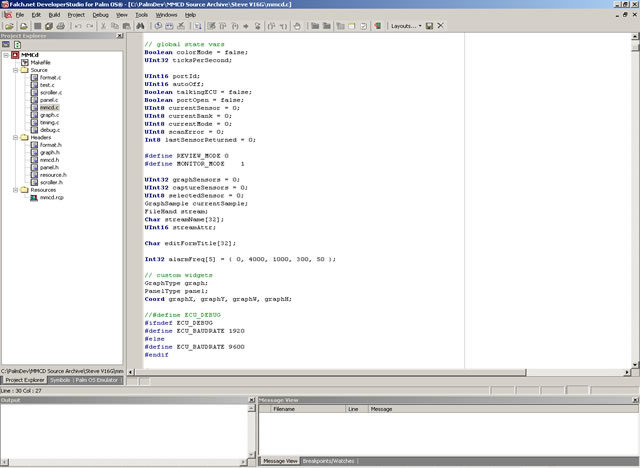Click the Delete layout X icon
This screenshot has width=640, height=468.
441,25
